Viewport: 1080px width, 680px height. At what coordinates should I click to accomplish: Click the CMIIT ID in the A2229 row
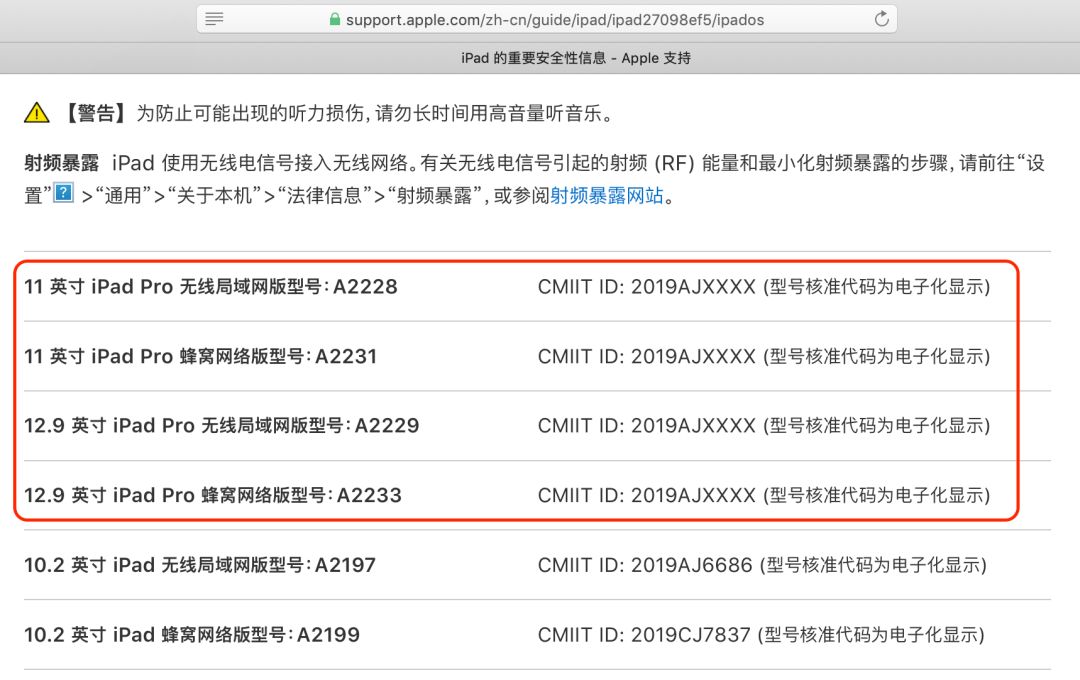pos(764,426)
